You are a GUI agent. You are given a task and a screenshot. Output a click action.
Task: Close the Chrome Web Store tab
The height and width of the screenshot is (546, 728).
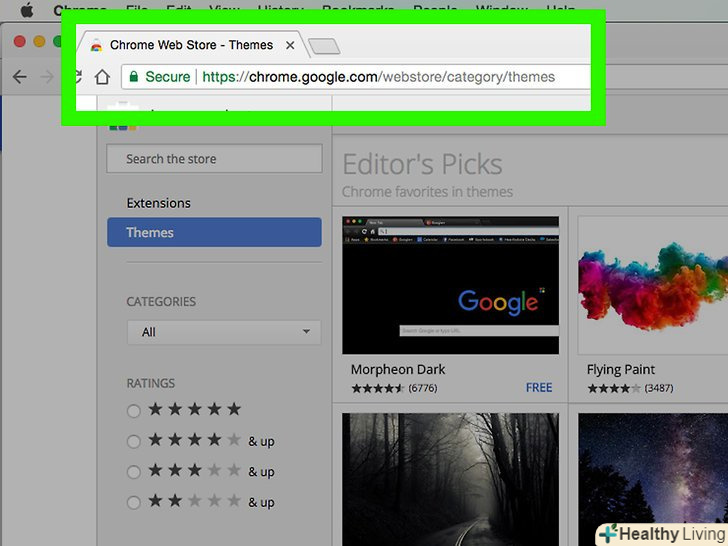click(290, 46)
